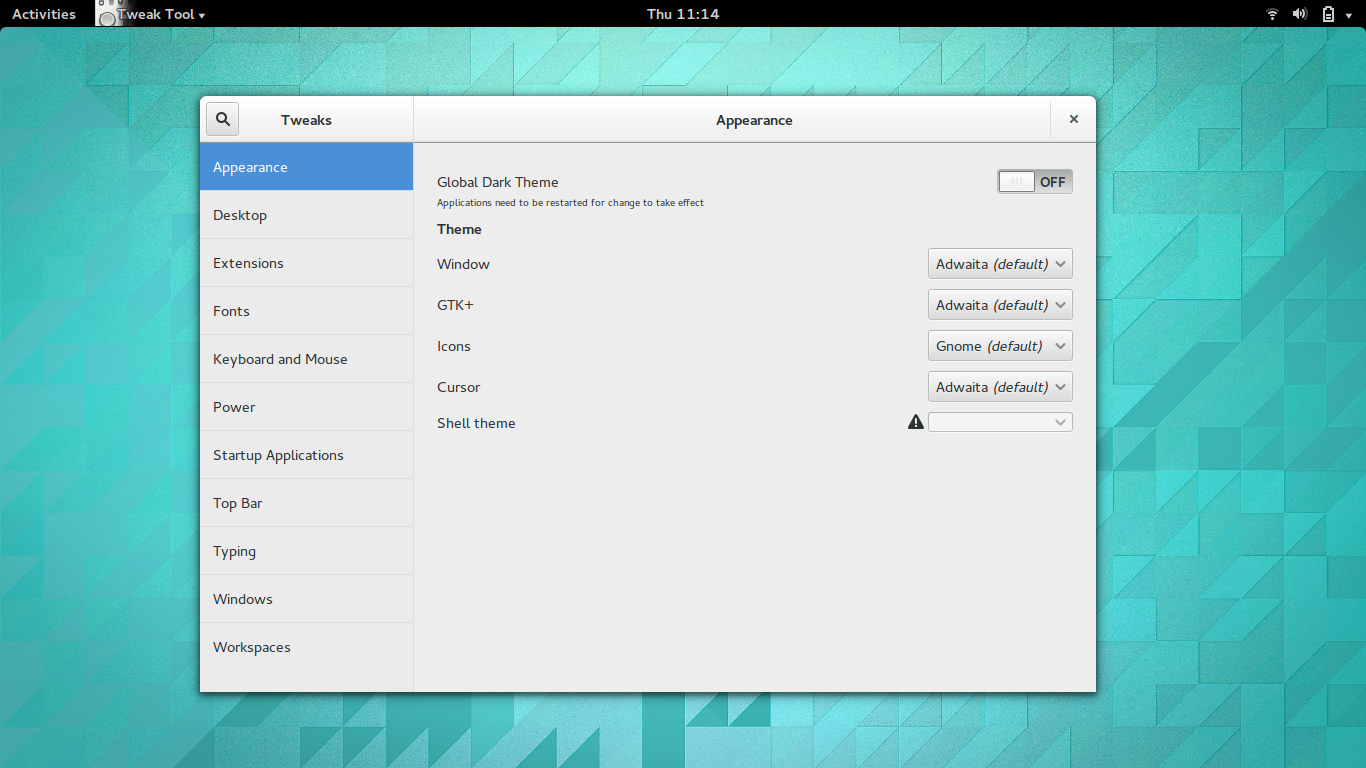Open the Wi-Fi status icon in top bar
This screenshot has height=768, width=1366.
pyautogui.click(x=1271, y=13)
